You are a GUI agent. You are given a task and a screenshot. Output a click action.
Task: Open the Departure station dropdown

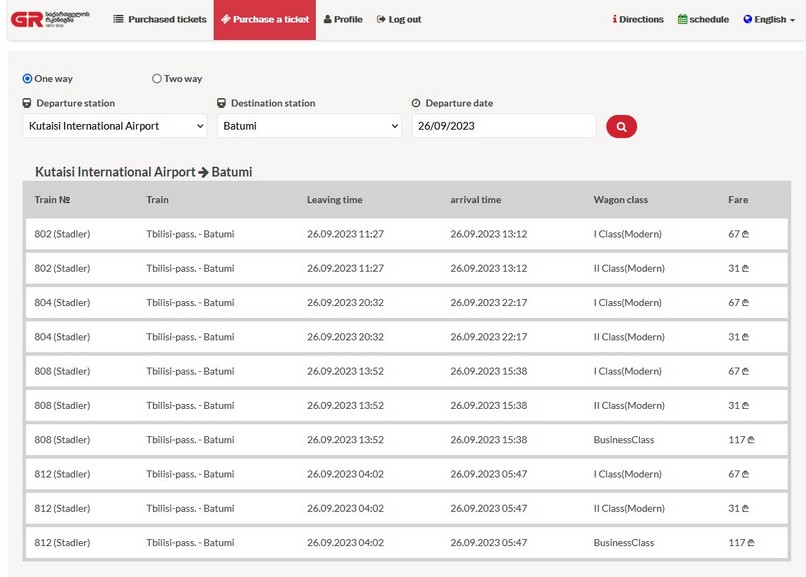[x=115, y=126]
